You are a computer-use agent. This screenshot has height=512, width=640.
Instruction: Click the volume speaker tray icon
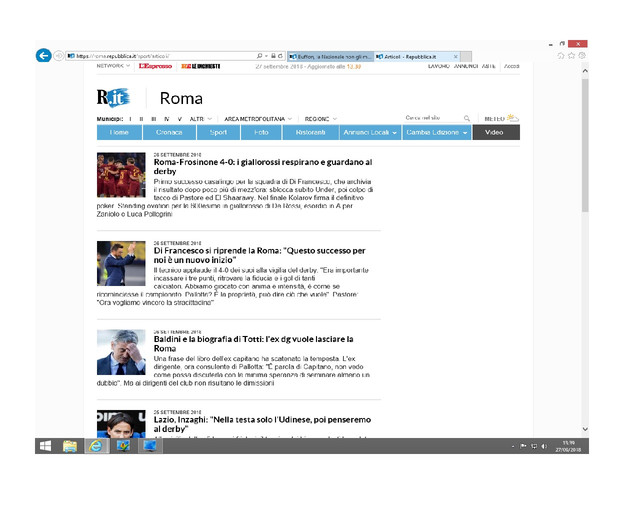[x=544, y=446]
